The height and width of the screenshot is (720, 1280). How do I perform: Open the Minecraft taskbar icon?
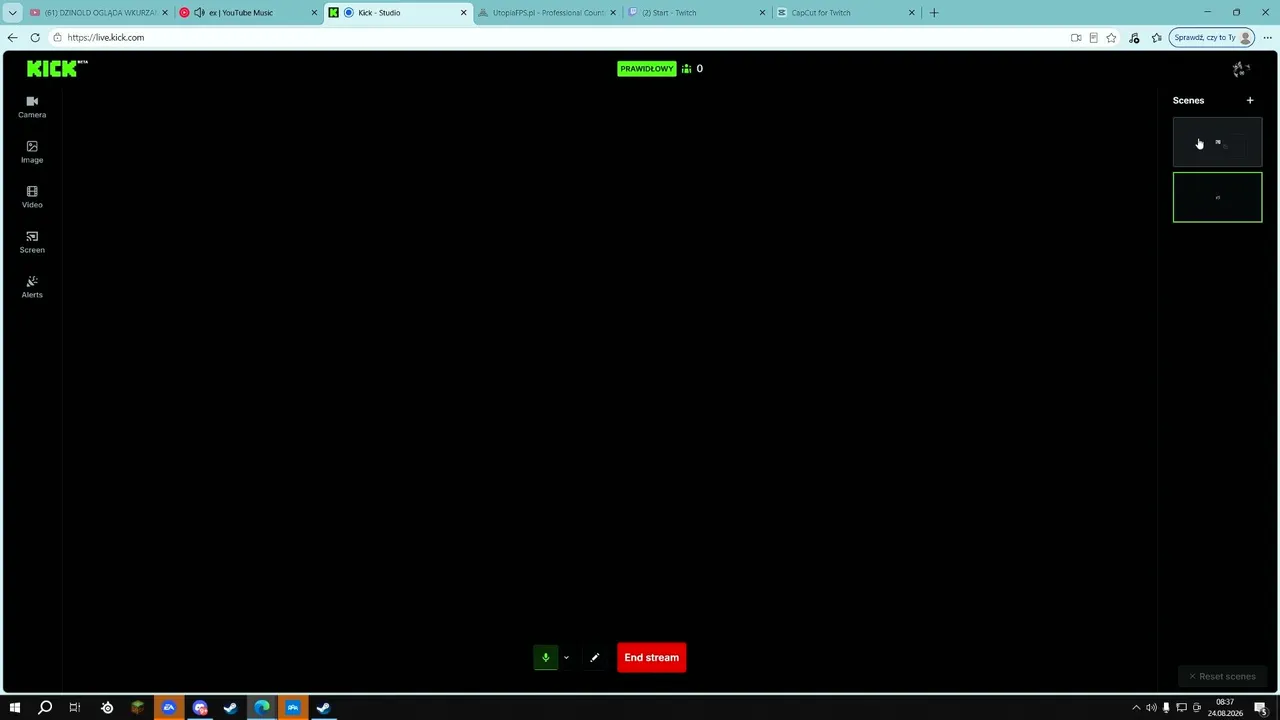point(138,708)
